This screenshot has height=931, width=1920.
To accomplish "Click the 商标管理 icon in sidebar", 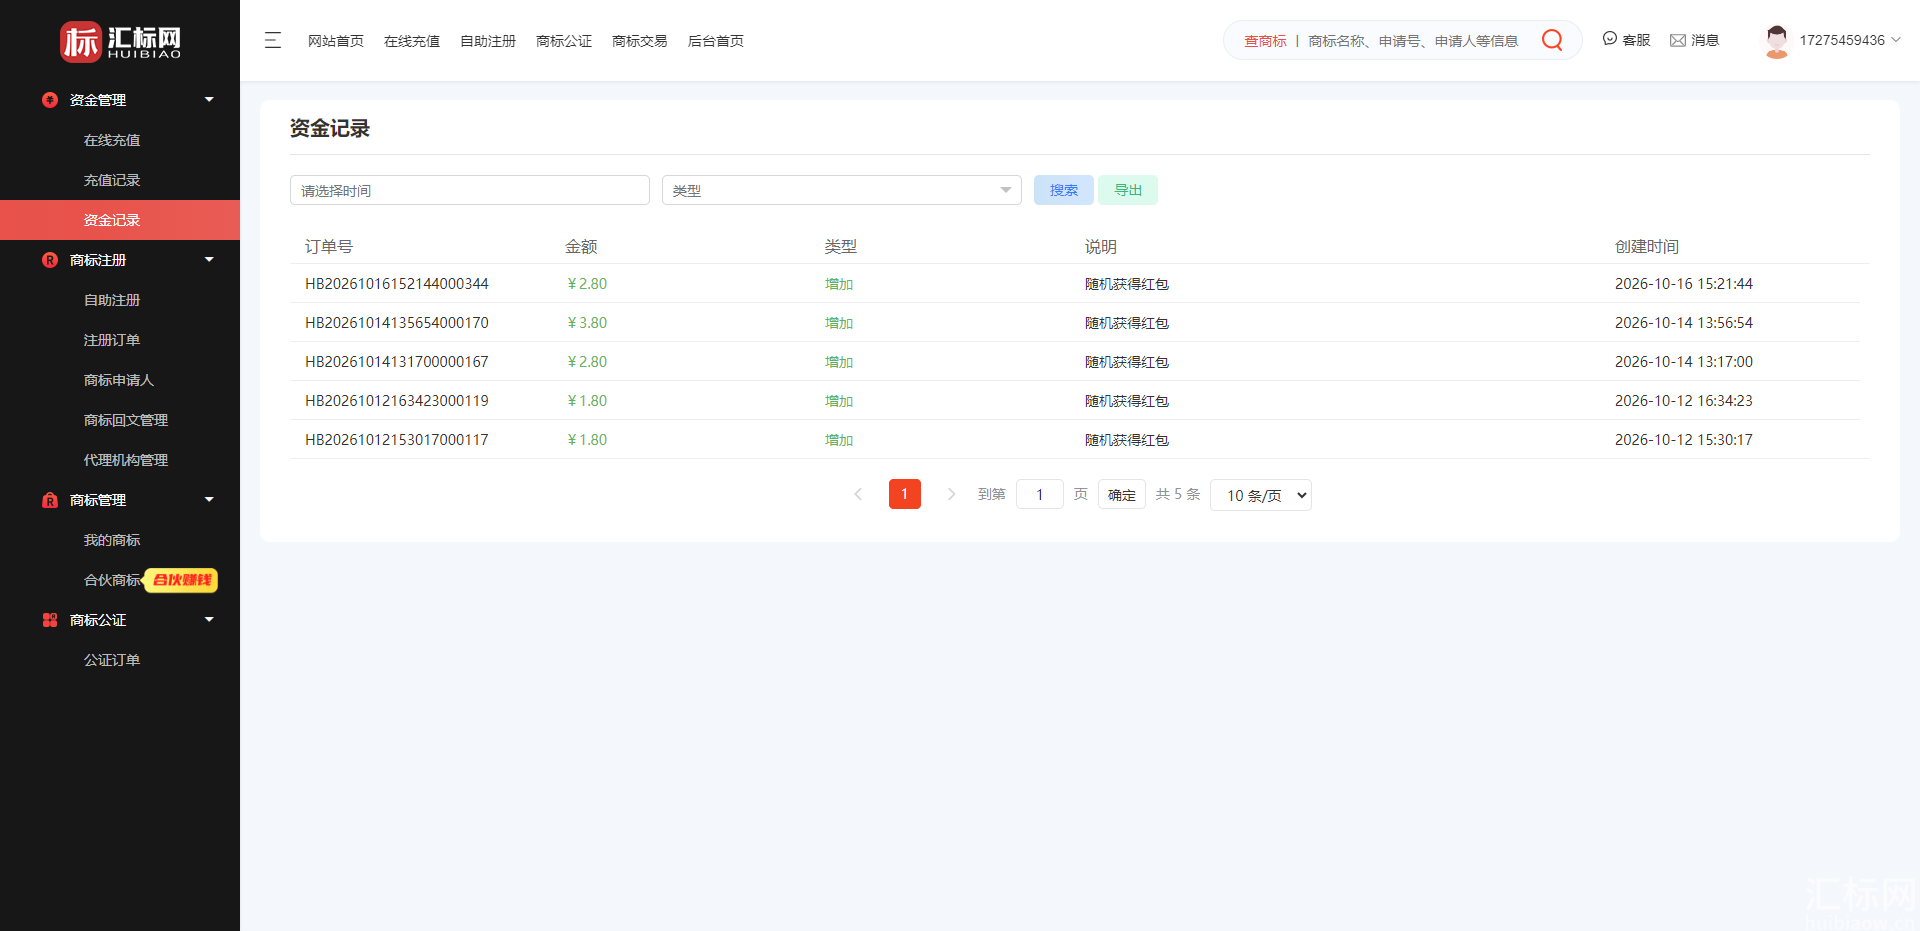I will pos(50,500).
